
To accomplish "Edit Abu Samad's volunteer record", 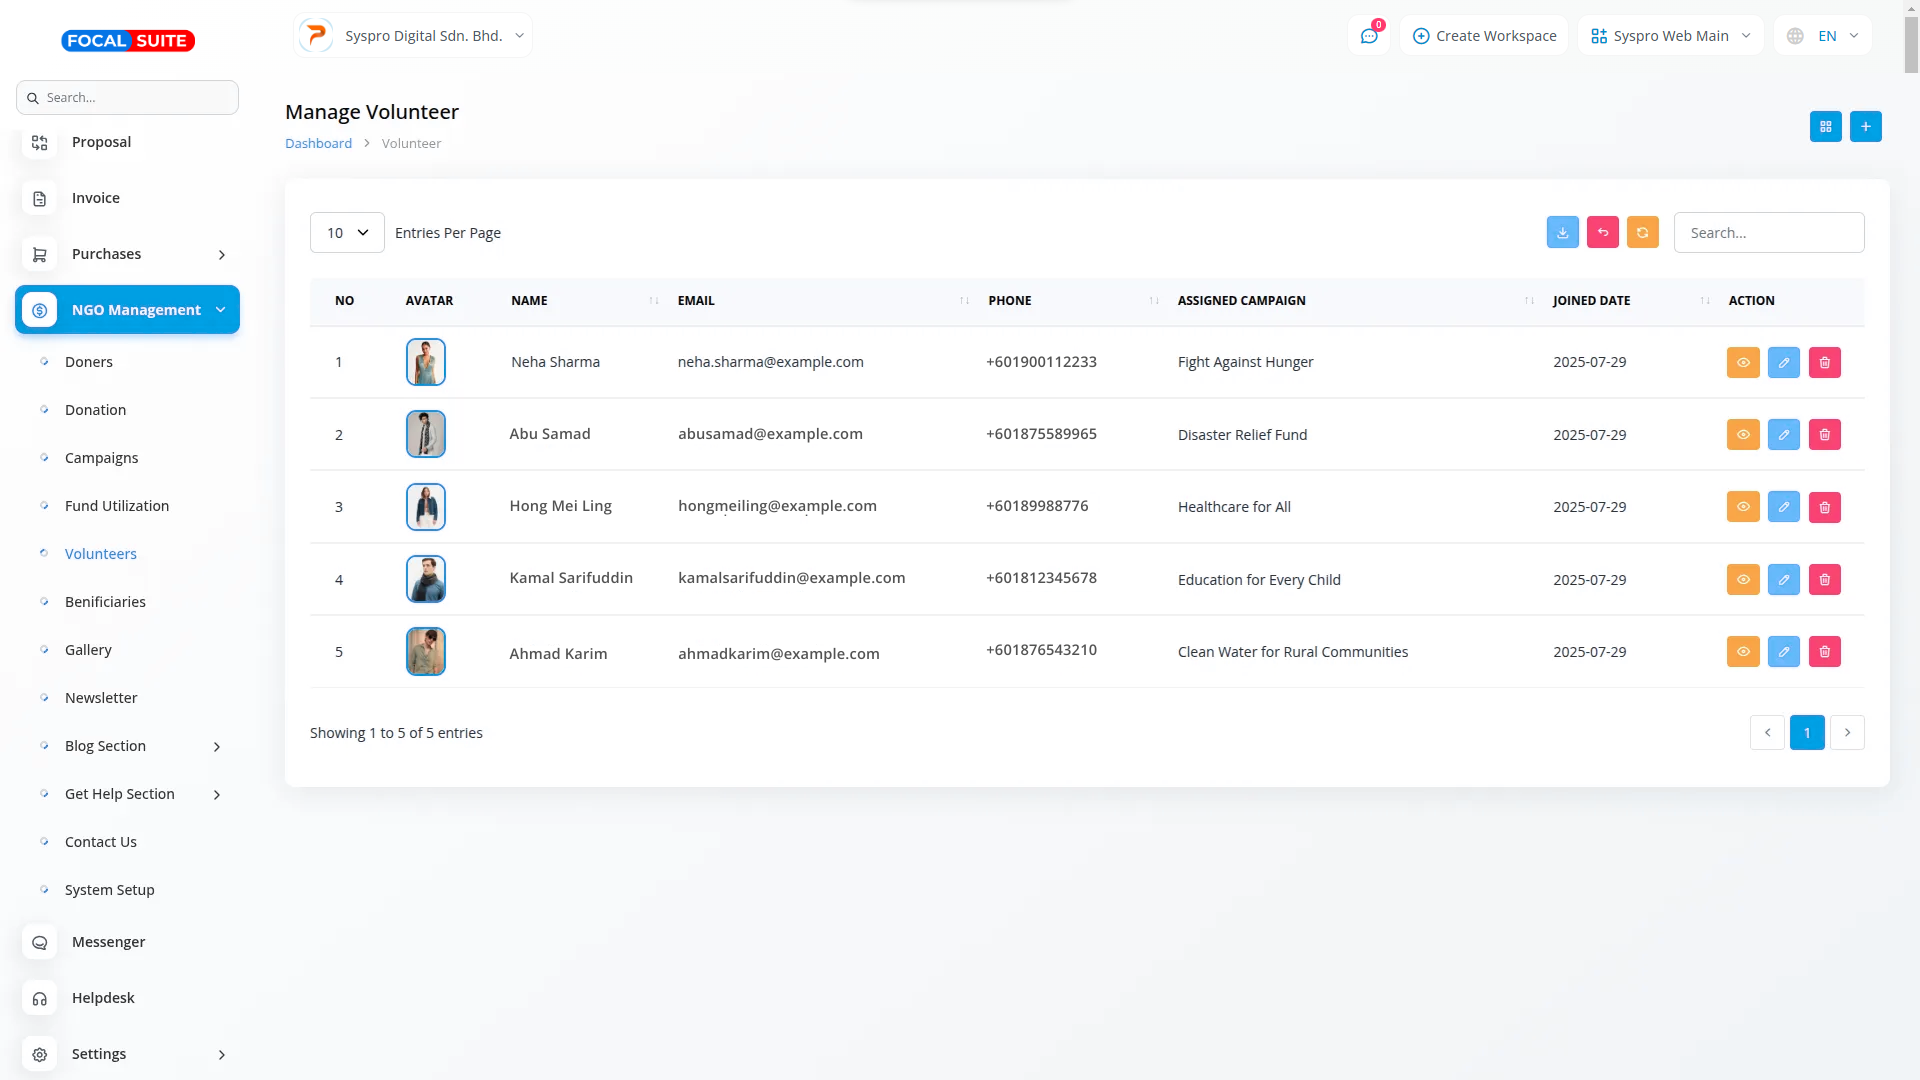I will [1783, 435].
